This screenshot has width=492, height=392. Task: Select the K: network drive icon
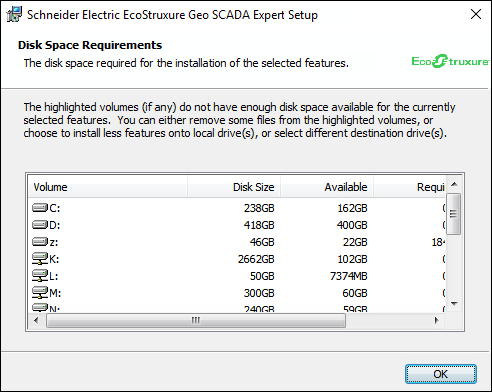tap(40, 259)
